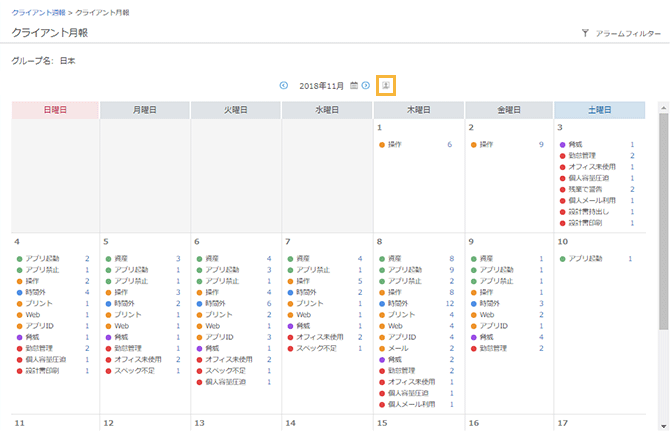Click 時間外 count 12 on day 8
The image size is (670, 431).
click(x=450, y=303)
